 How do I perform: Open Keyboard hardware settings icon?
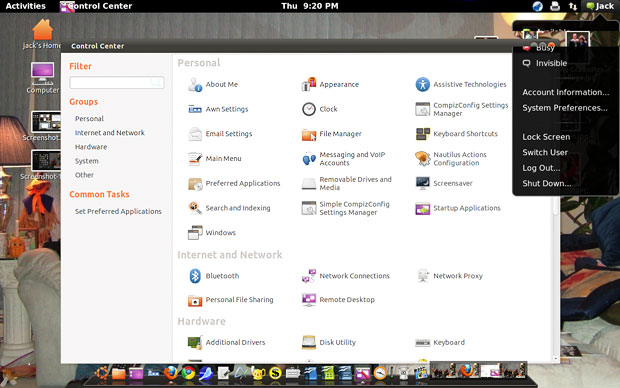click(x=423, y=343)
